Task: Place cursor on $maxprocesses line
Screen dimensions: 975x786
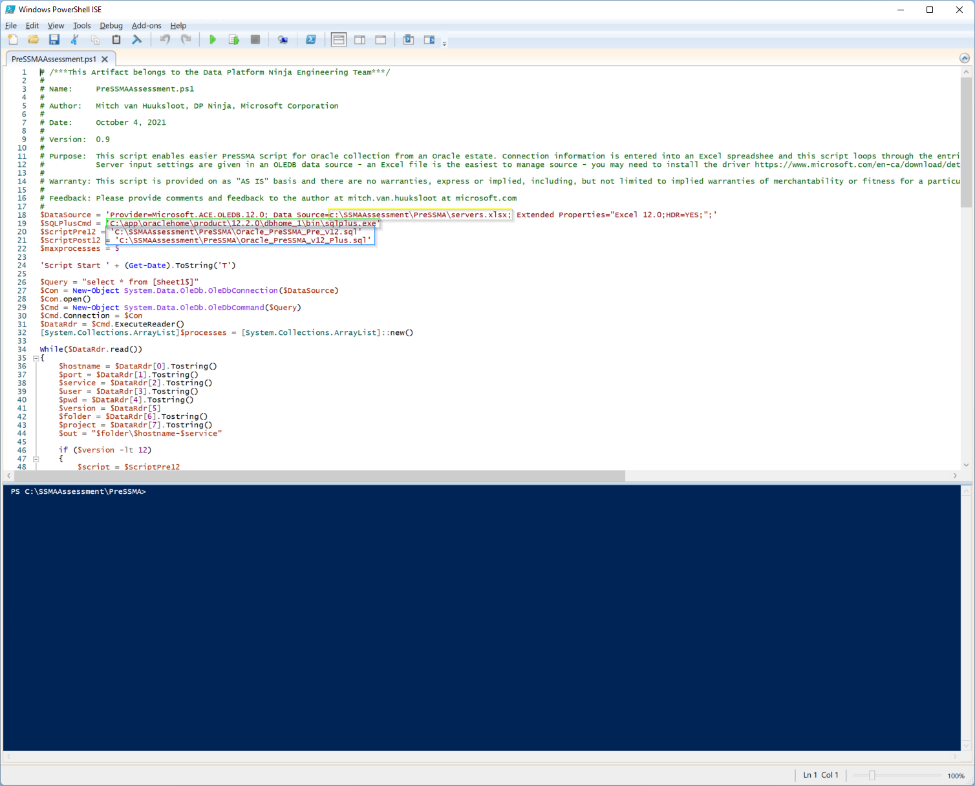Action: click(x=80, y=249)
